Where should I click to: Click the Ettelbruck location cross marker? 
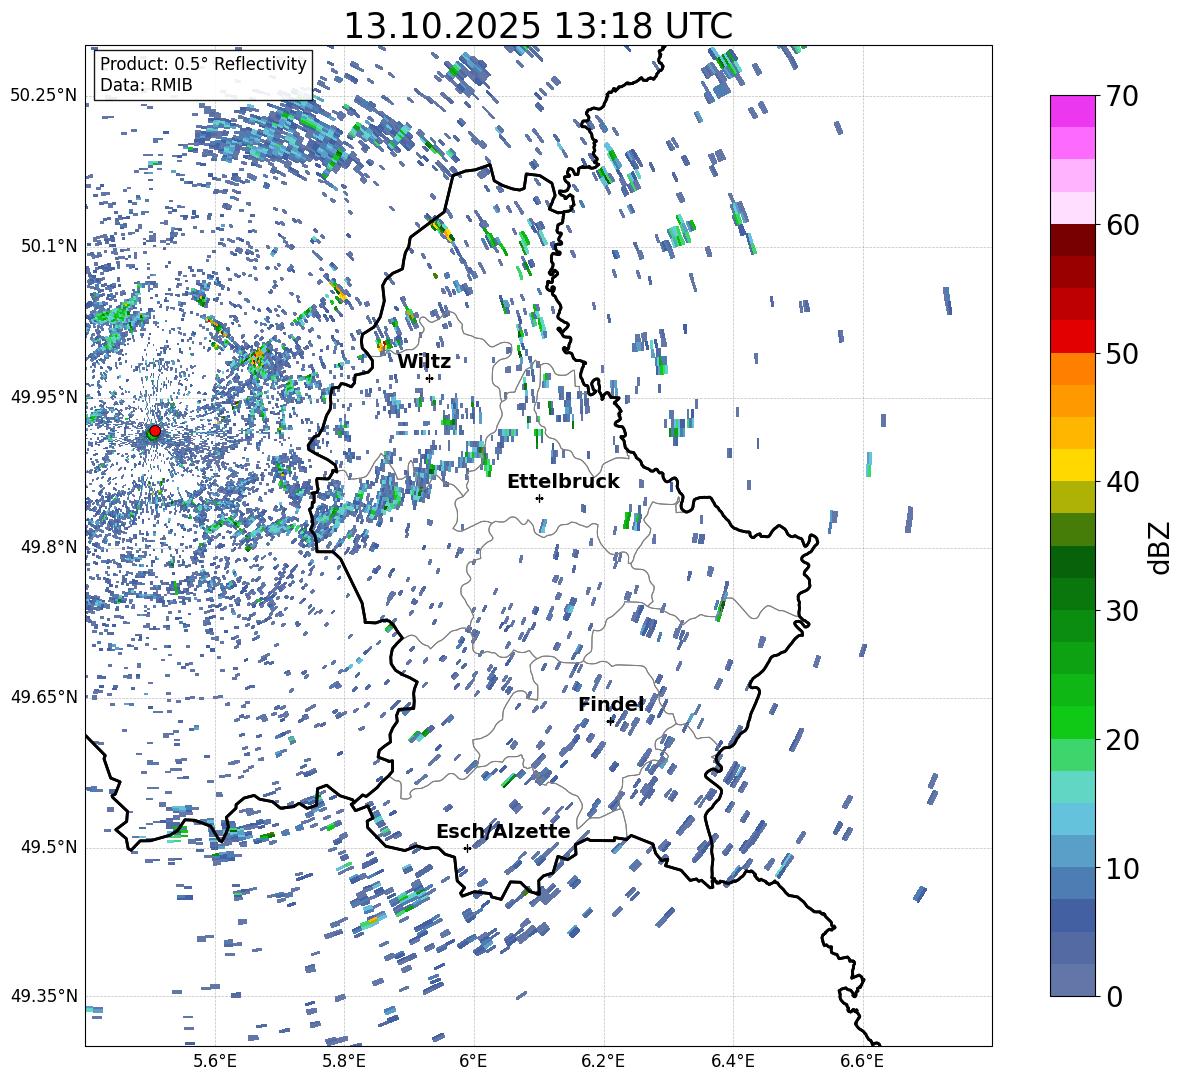click(x=539, y=498)
